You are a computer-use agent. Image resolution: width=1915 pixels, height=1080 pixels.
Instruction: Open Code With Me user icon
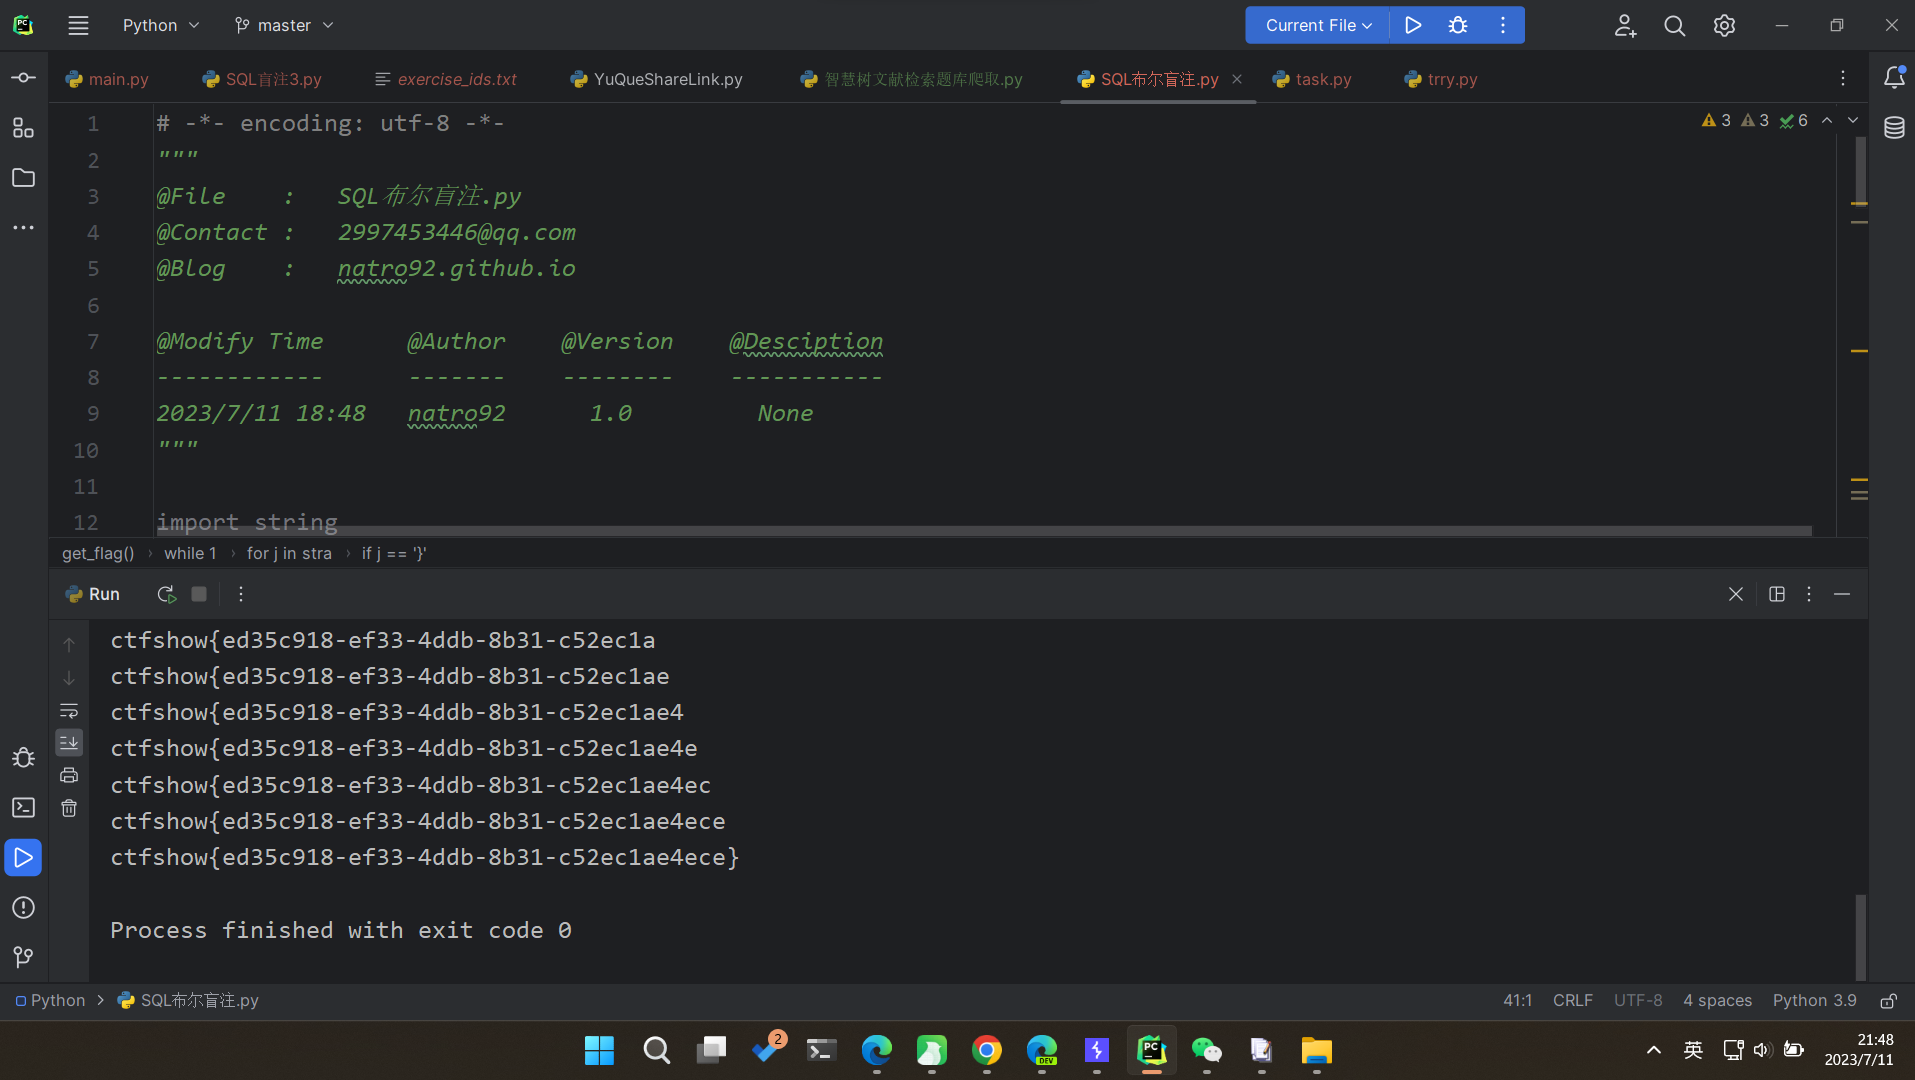pyautogui.click(x=1625, y=25)
